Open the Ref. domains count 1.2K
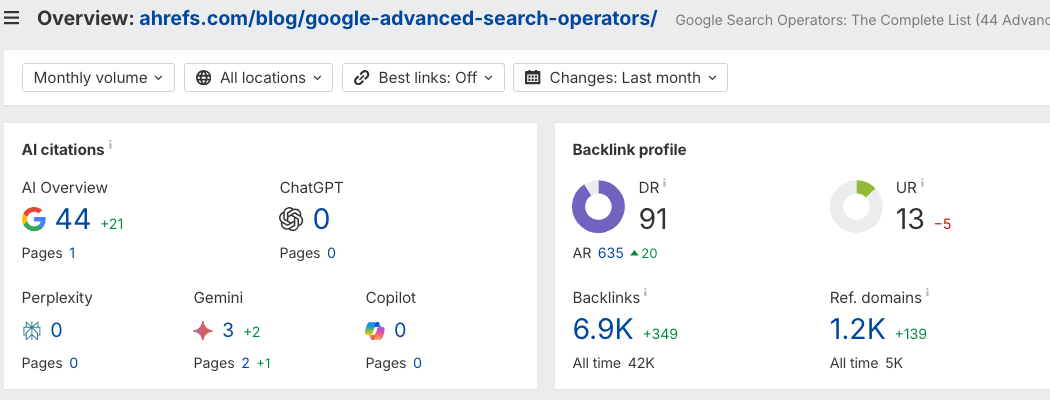The image size is (1050, 400). tap(858, 329)
